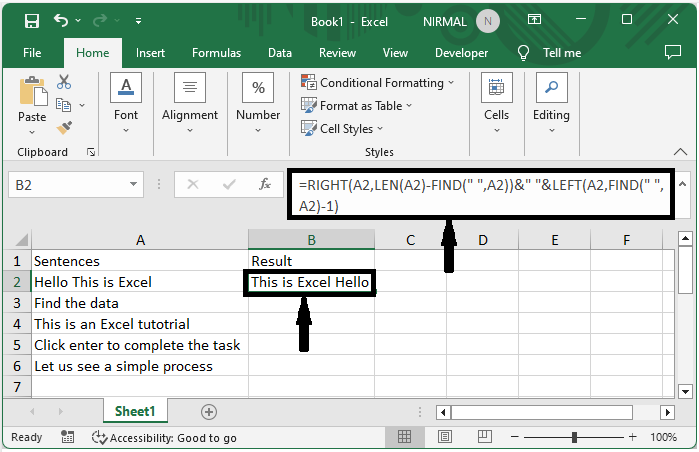This screenshot has height=452, width=699.
Task: Collapse the formula bar arrow
Action: pos(683,184)
